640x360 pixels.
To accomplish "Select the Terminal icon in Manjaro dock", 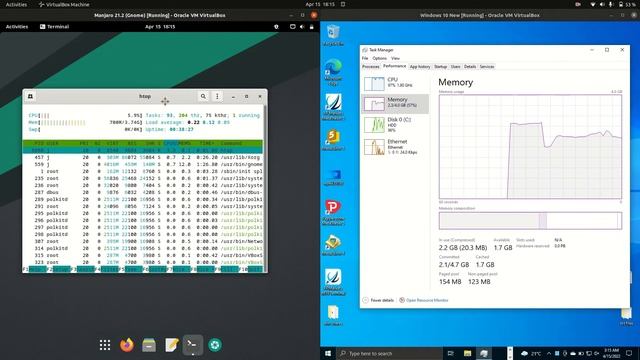I will [x=193, y=345].
